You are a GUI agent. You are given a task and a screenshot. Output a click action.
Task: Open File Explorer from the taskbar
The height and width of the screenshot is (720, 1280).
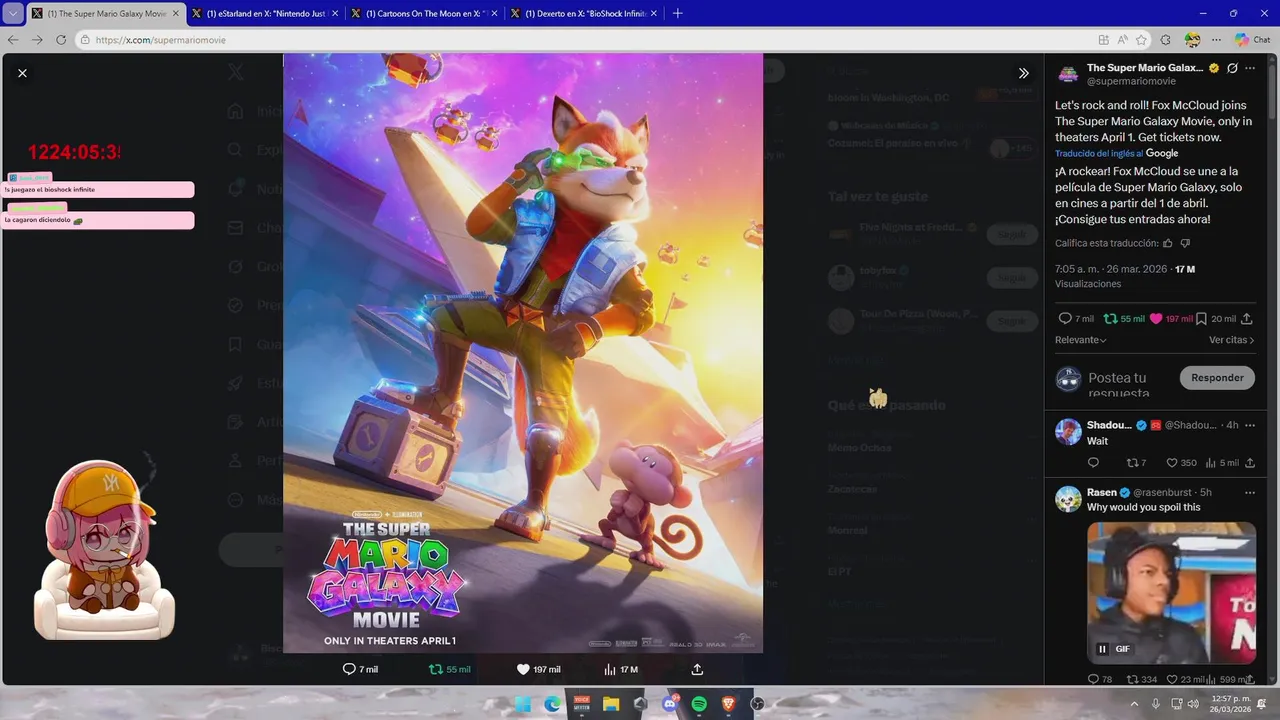click(610, 704)
